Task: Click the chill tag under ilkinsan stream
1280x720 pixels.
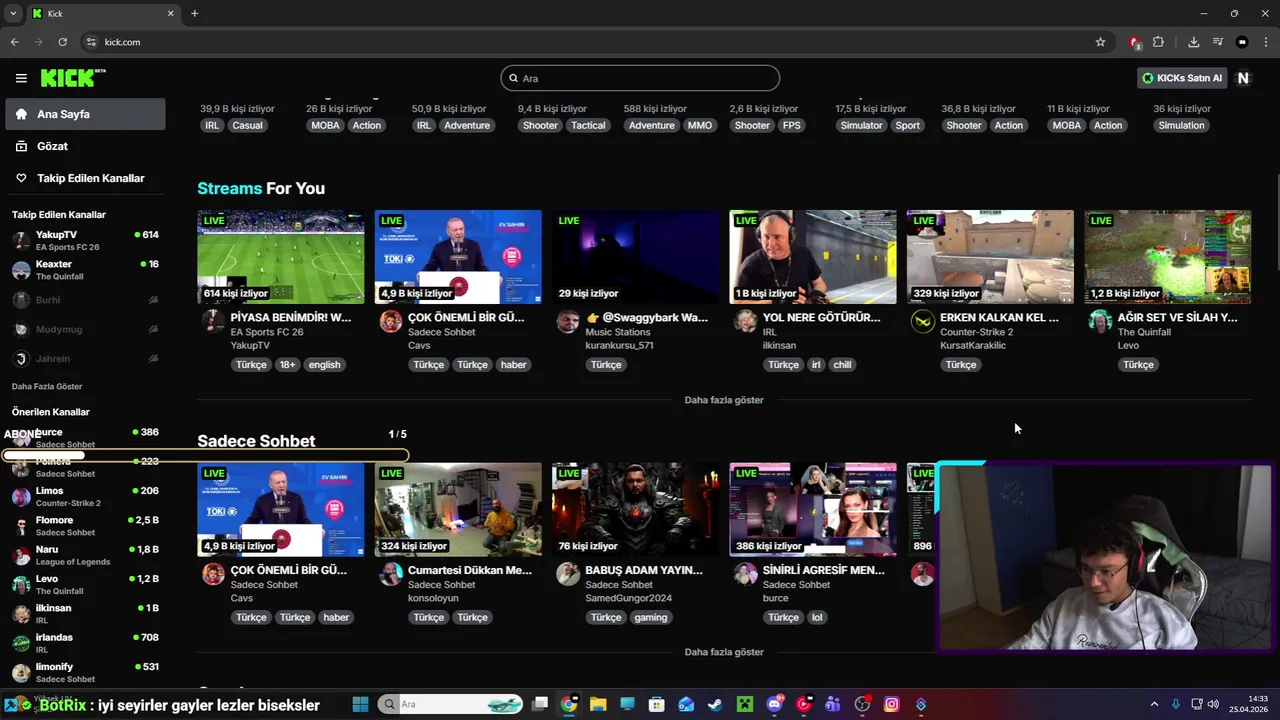Action: (842, 365)
